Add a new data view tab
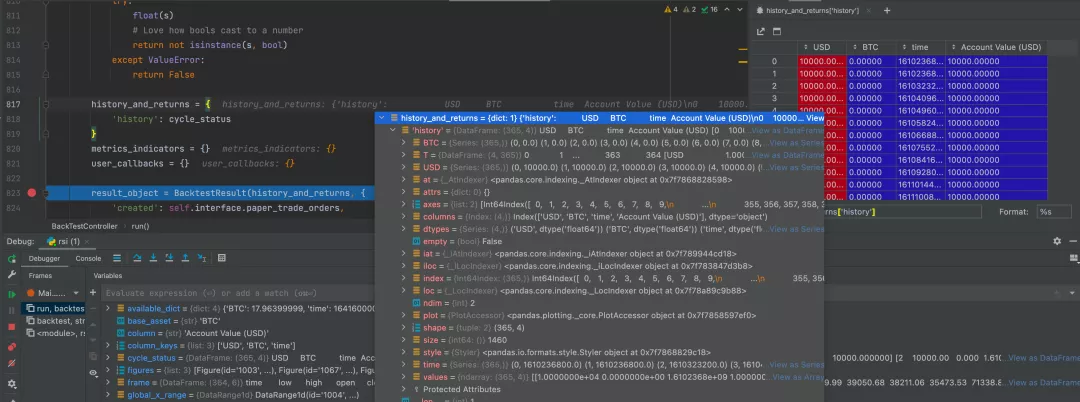 click(887, 11)
